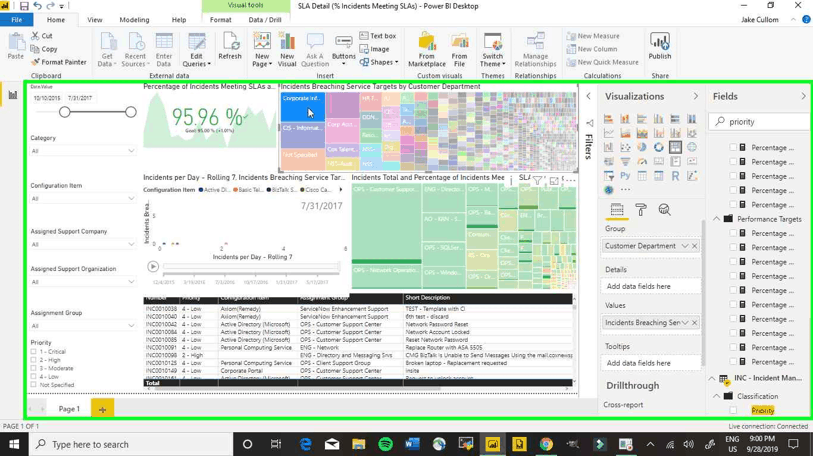Insert a Text box
The image size is (815, 457).
click(x=378, y=36)
